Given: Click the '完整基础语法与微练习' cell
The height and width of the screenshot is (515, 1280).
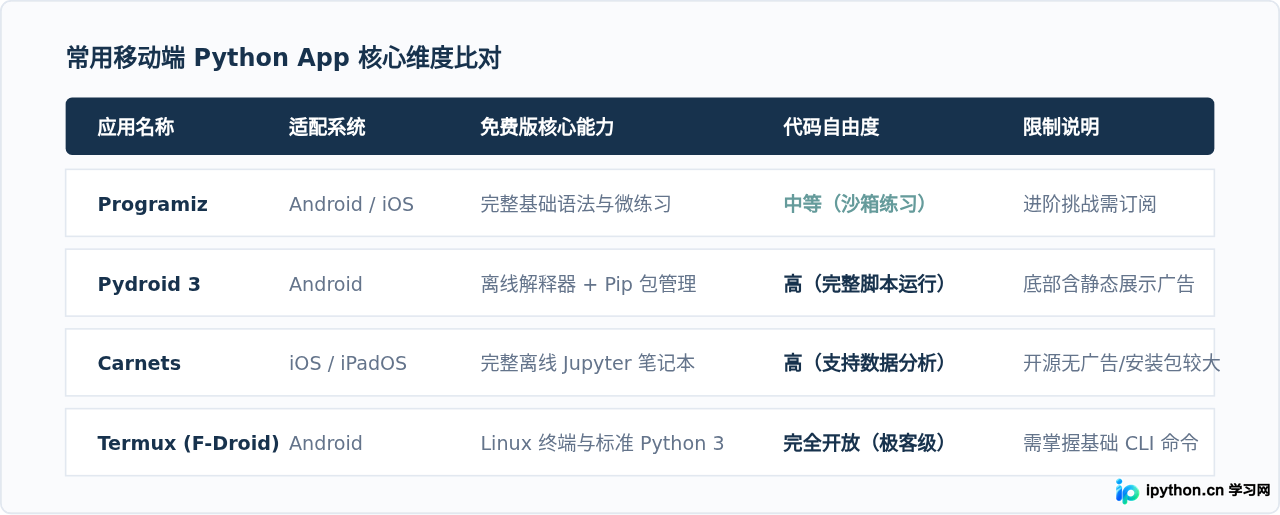Looking at the screenshot, I should 576,204.
